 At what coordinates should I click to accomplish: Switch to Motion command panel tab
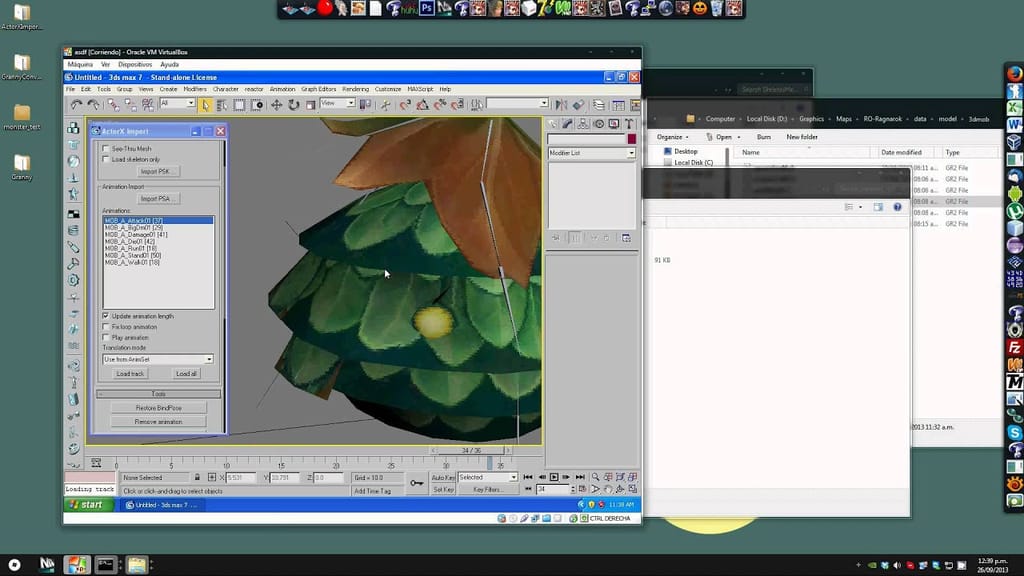(x=599, y=123)
